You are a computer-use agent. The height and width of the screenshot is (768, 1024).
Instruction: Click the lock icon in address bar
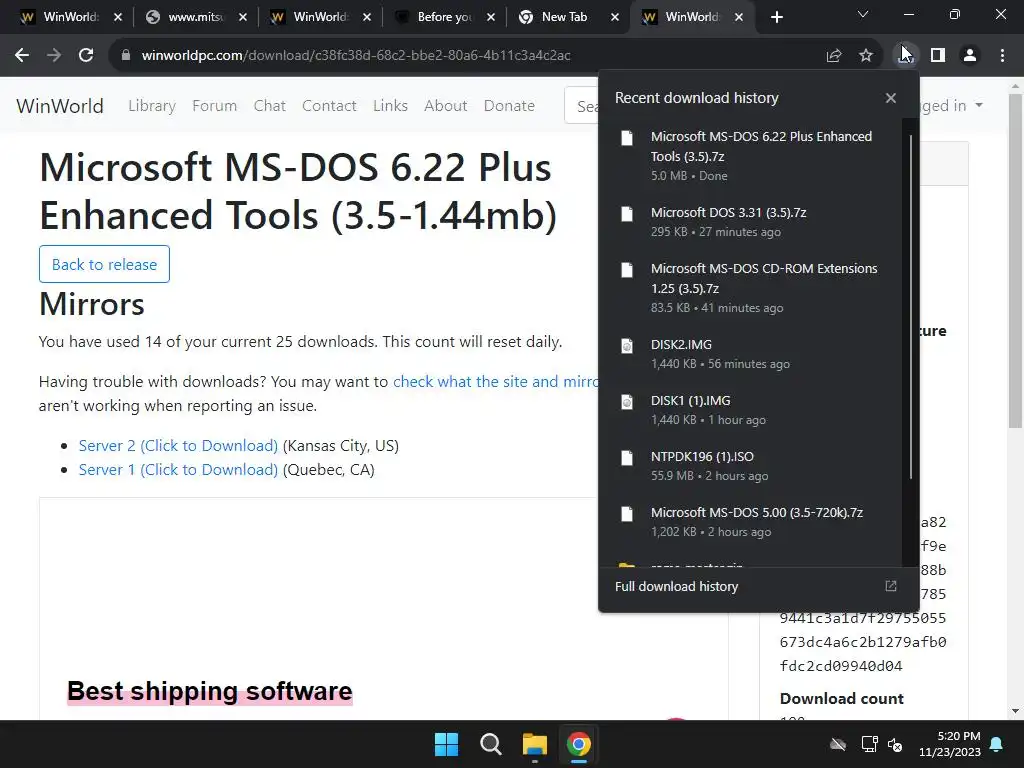click(x=126, y=56)
